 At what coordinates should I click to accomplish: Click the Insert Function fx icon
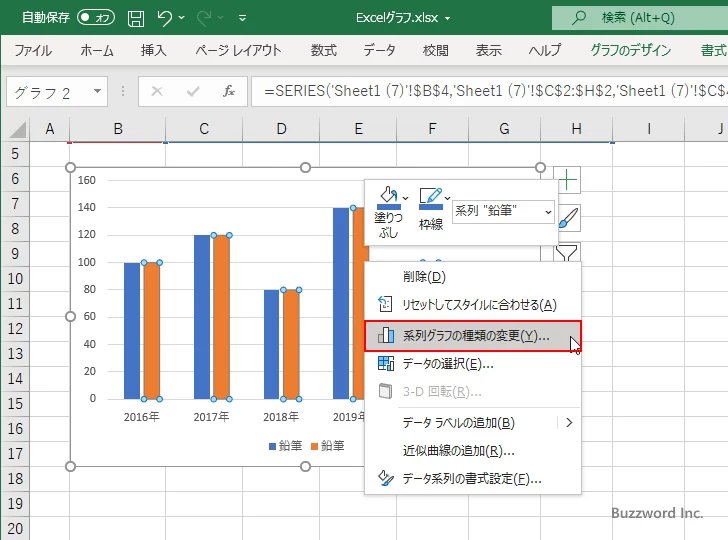pyautogui.click(x=228, y=91)
